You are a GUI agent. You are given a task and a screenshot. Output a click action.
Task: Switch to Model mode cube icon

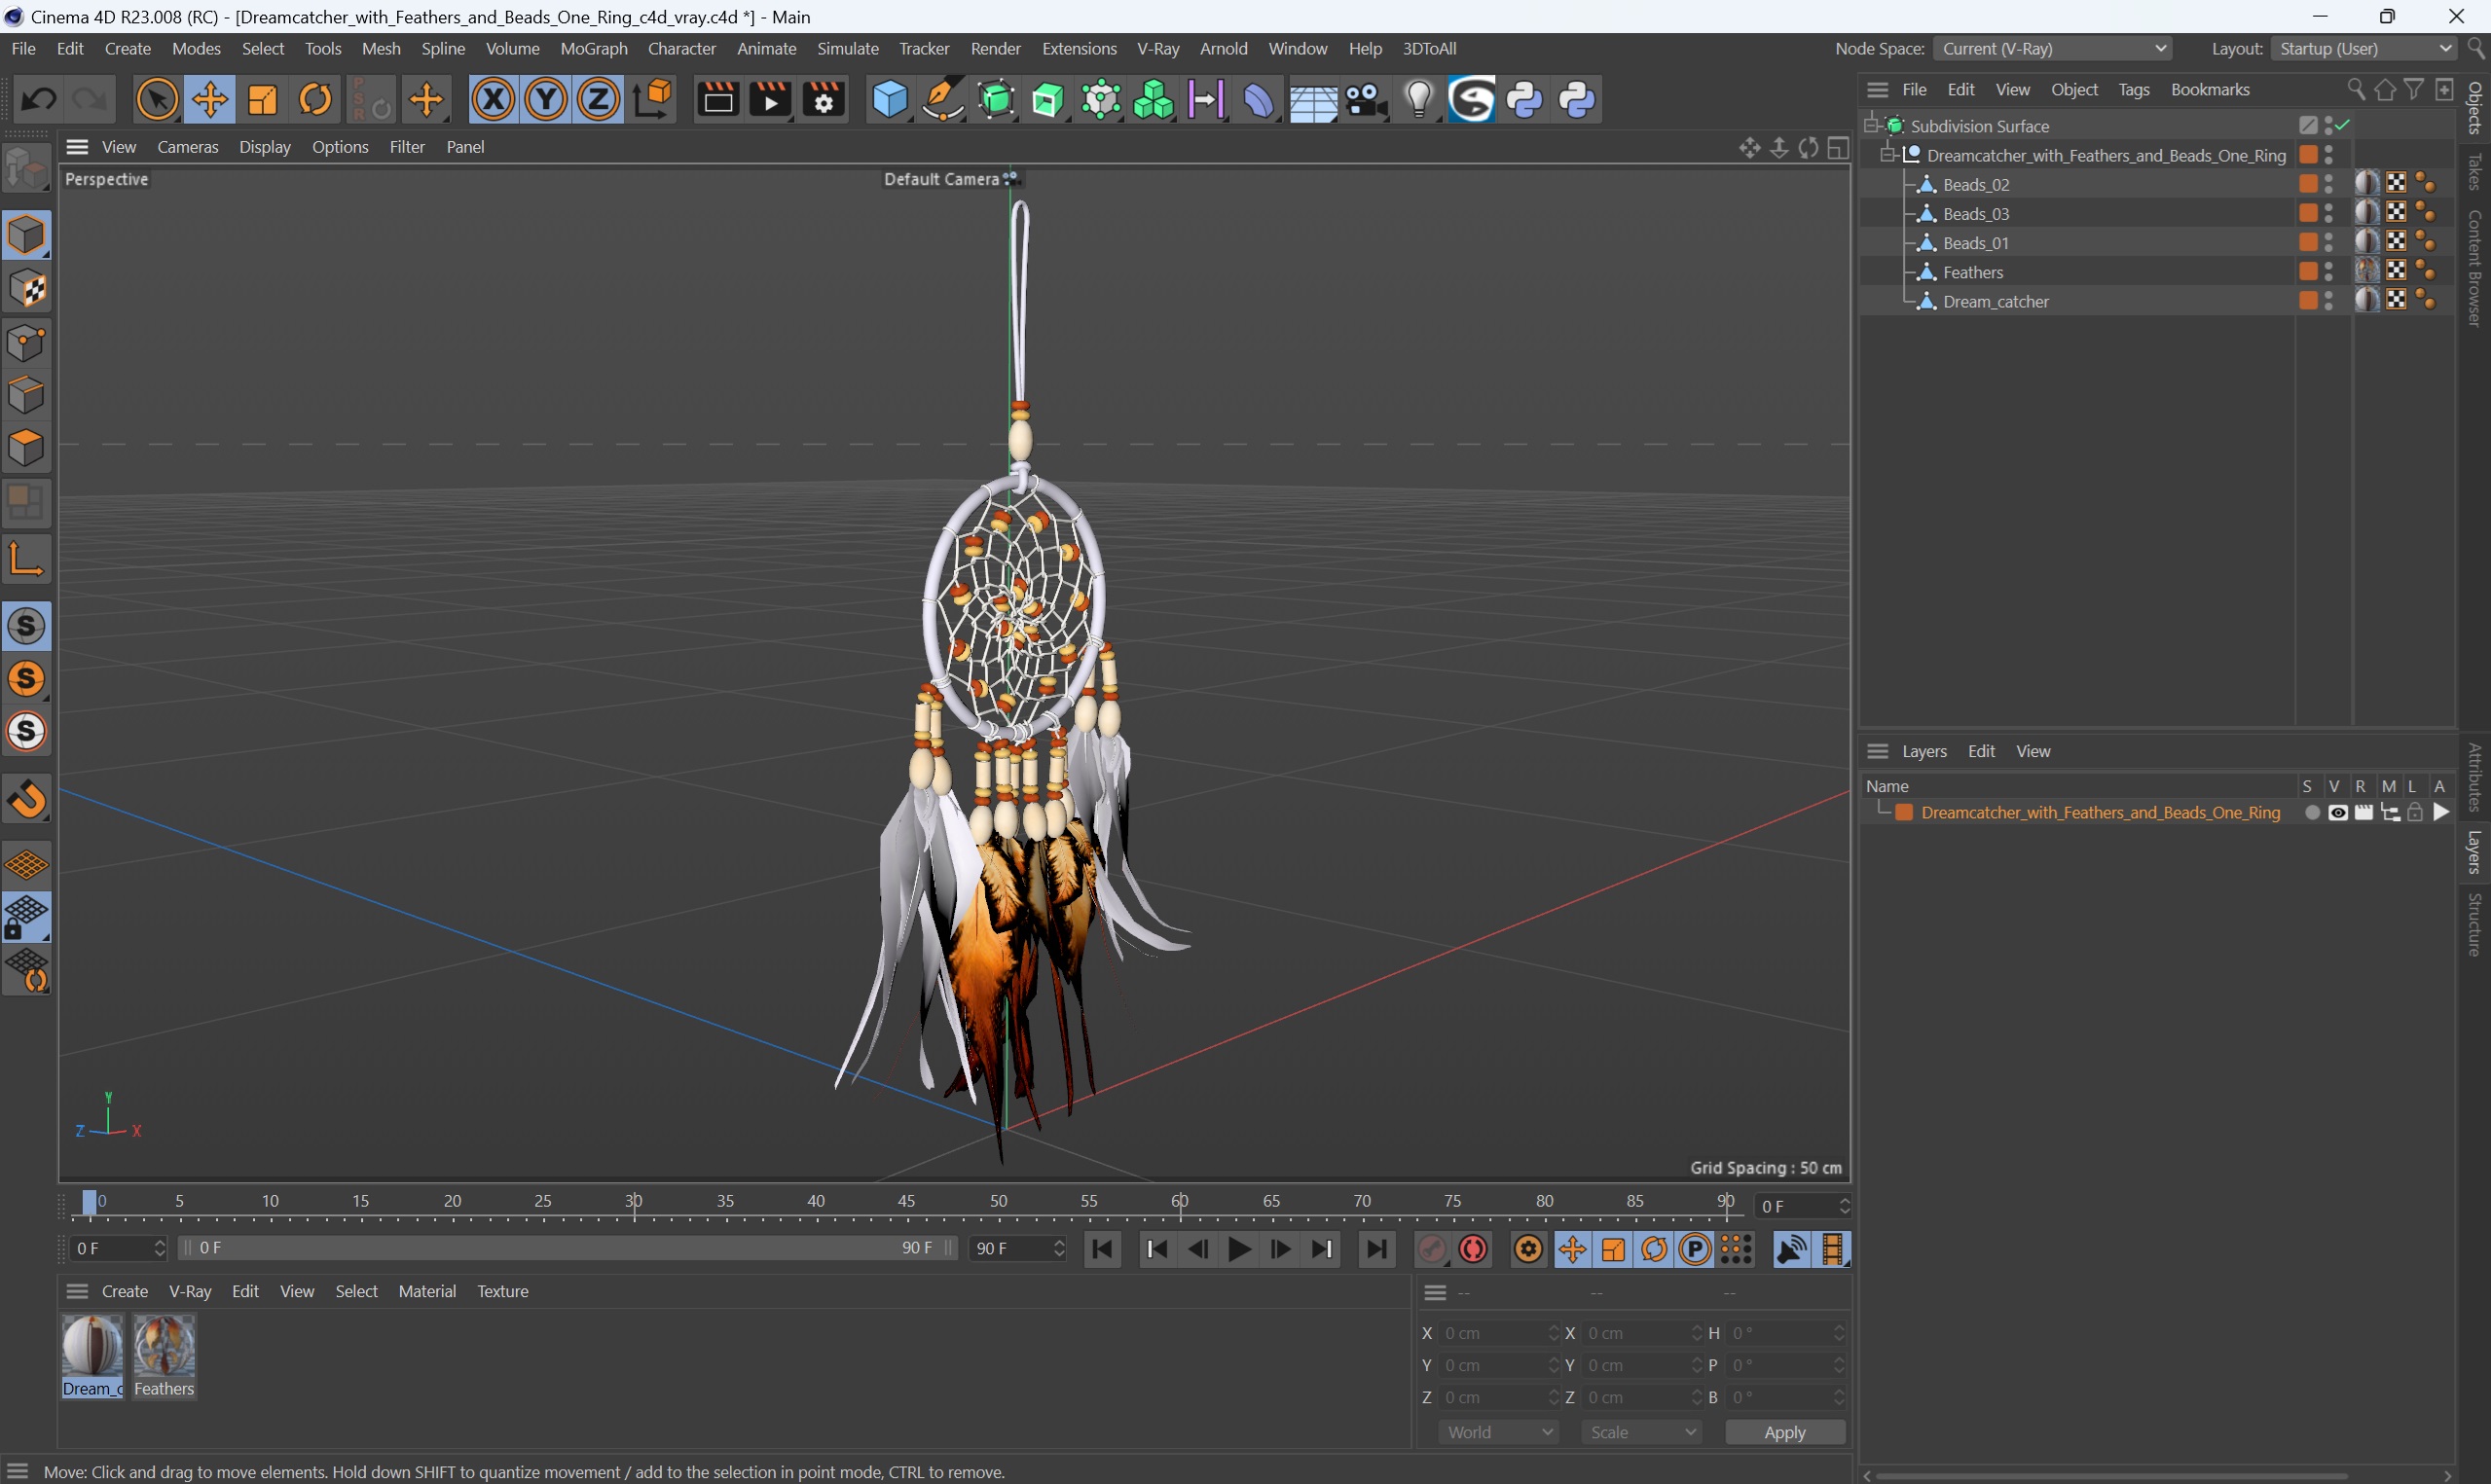pos(26,235)
